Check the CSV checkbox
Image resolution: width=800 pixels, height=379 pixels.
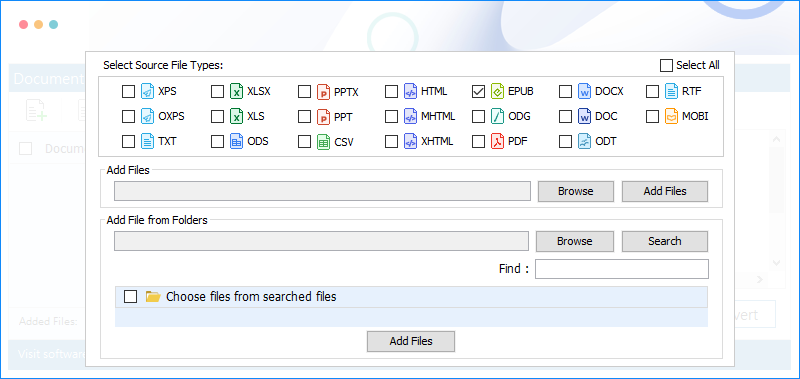305,141
